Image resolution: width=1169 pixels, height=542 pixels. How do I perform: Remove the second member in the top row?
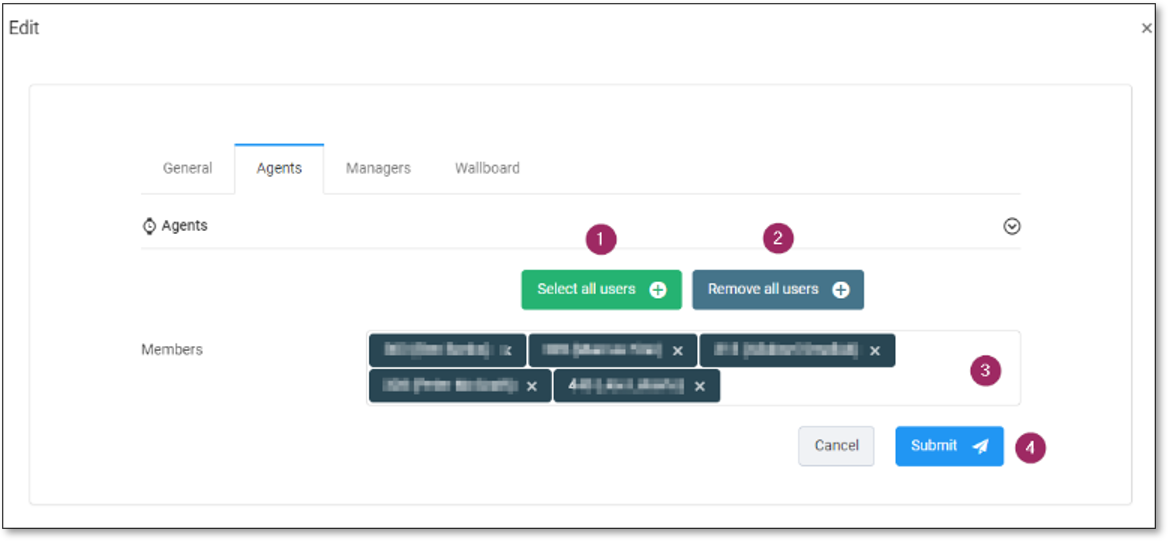pyautogui.click(x=678, y=351)
